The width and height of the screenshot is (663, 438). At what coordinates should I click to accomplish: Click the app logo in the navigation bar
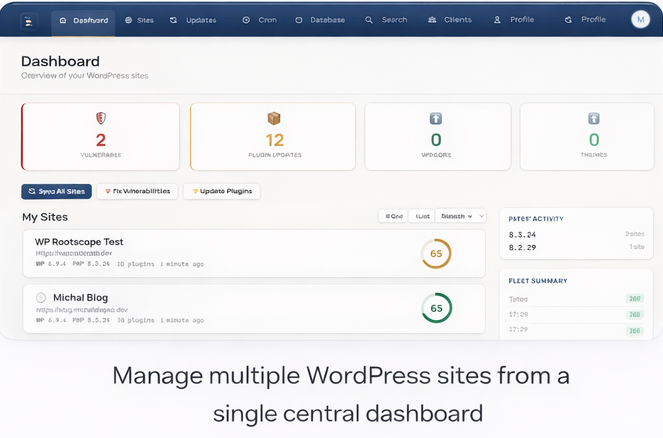point(29,22)
